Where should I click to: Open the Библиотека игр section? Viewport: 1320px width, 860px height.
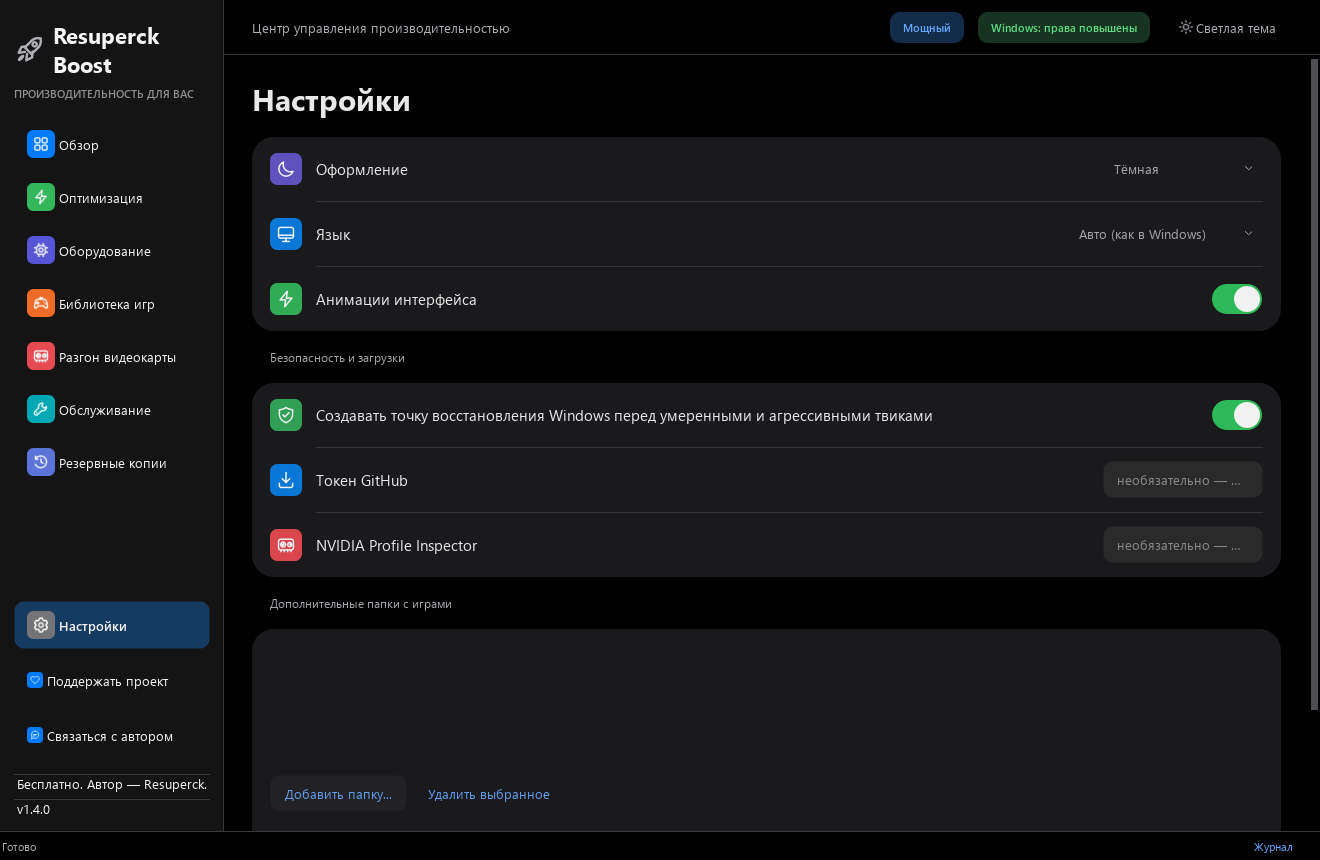click(x=112, y=304)
